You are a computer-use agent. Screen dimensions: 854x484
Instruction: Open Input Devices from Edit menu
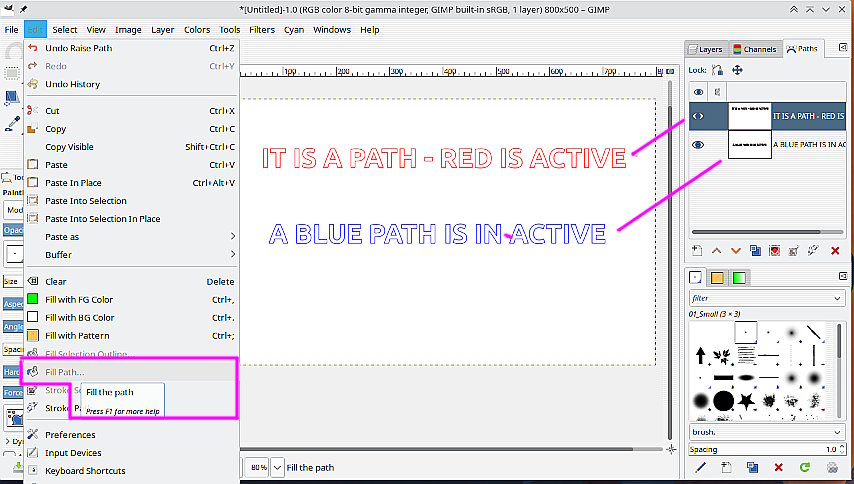(132, 453)
